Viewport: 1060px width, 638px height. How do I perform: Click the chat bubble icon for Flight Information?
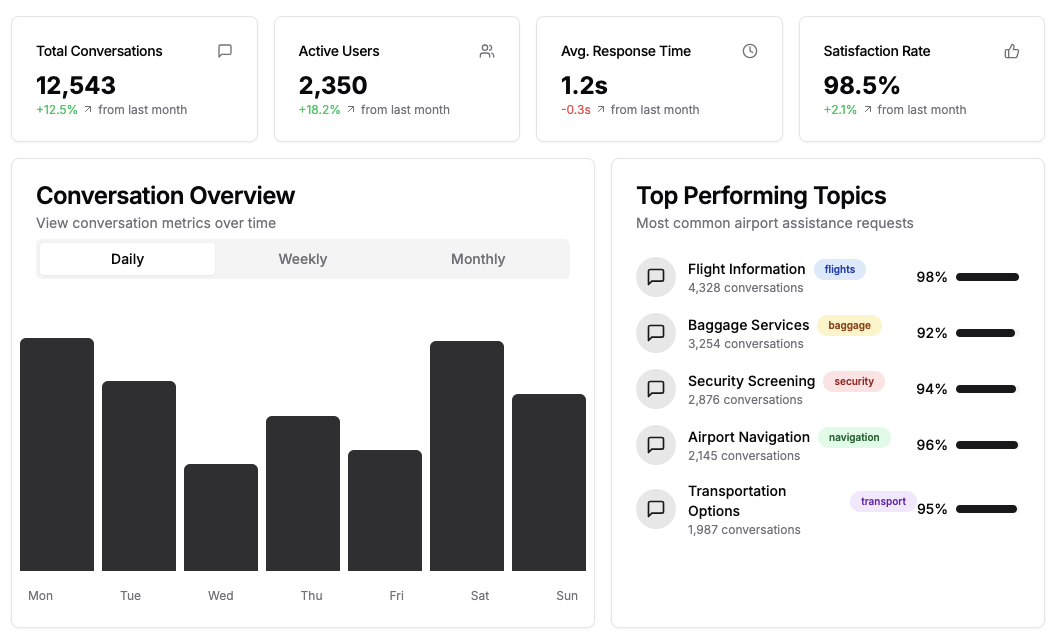pyautogui.click(x=656, y=277)
